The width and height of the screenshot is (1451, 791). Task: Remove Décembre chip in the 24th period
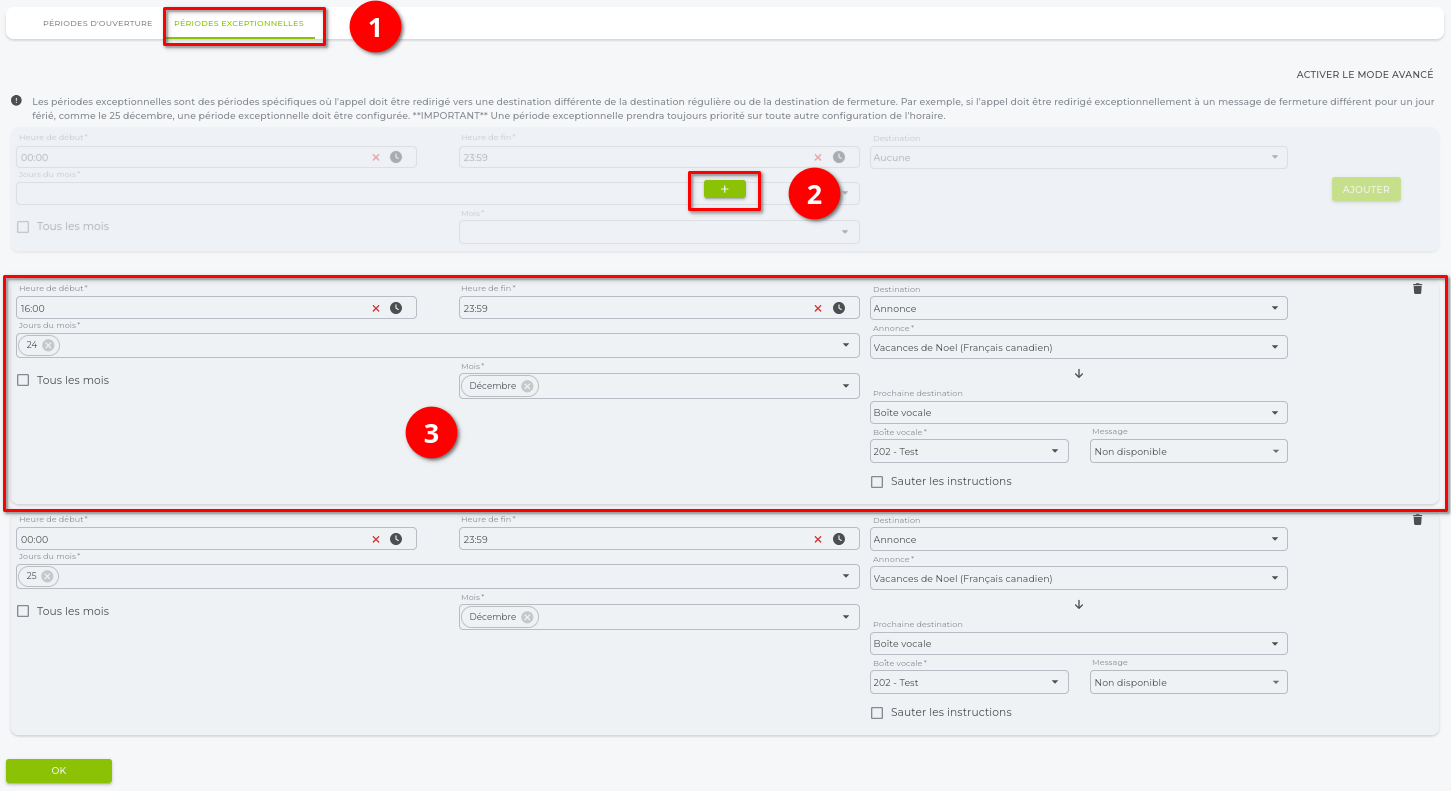point(527,386)
